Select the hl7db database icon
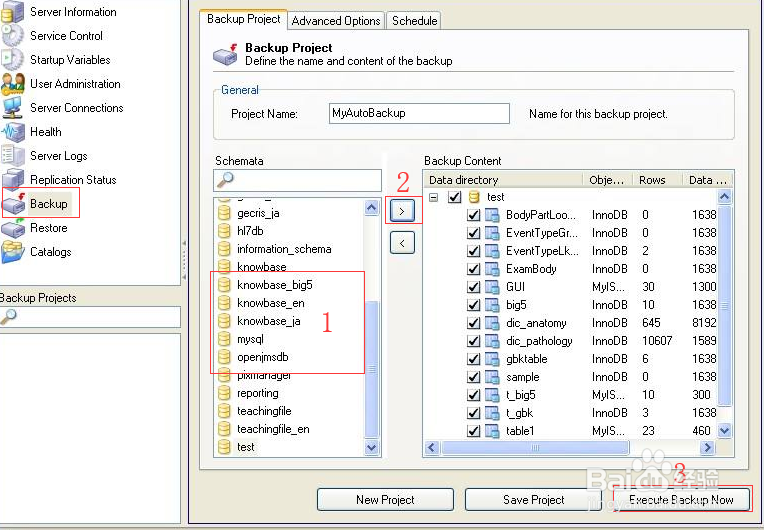The width and height of the screenshot is (764, 530). 224,231
